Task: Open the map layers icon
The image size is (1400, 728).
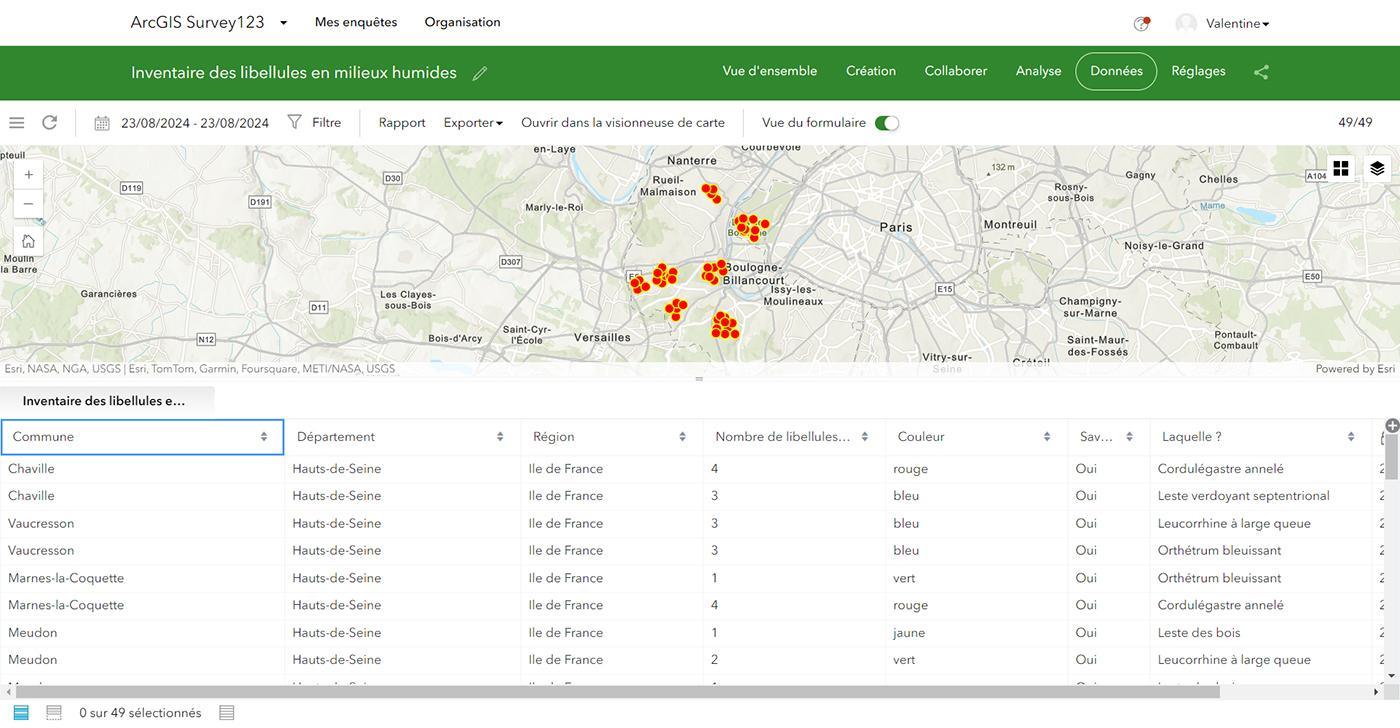Action: pyautogui.click(x=1377, y=168)
